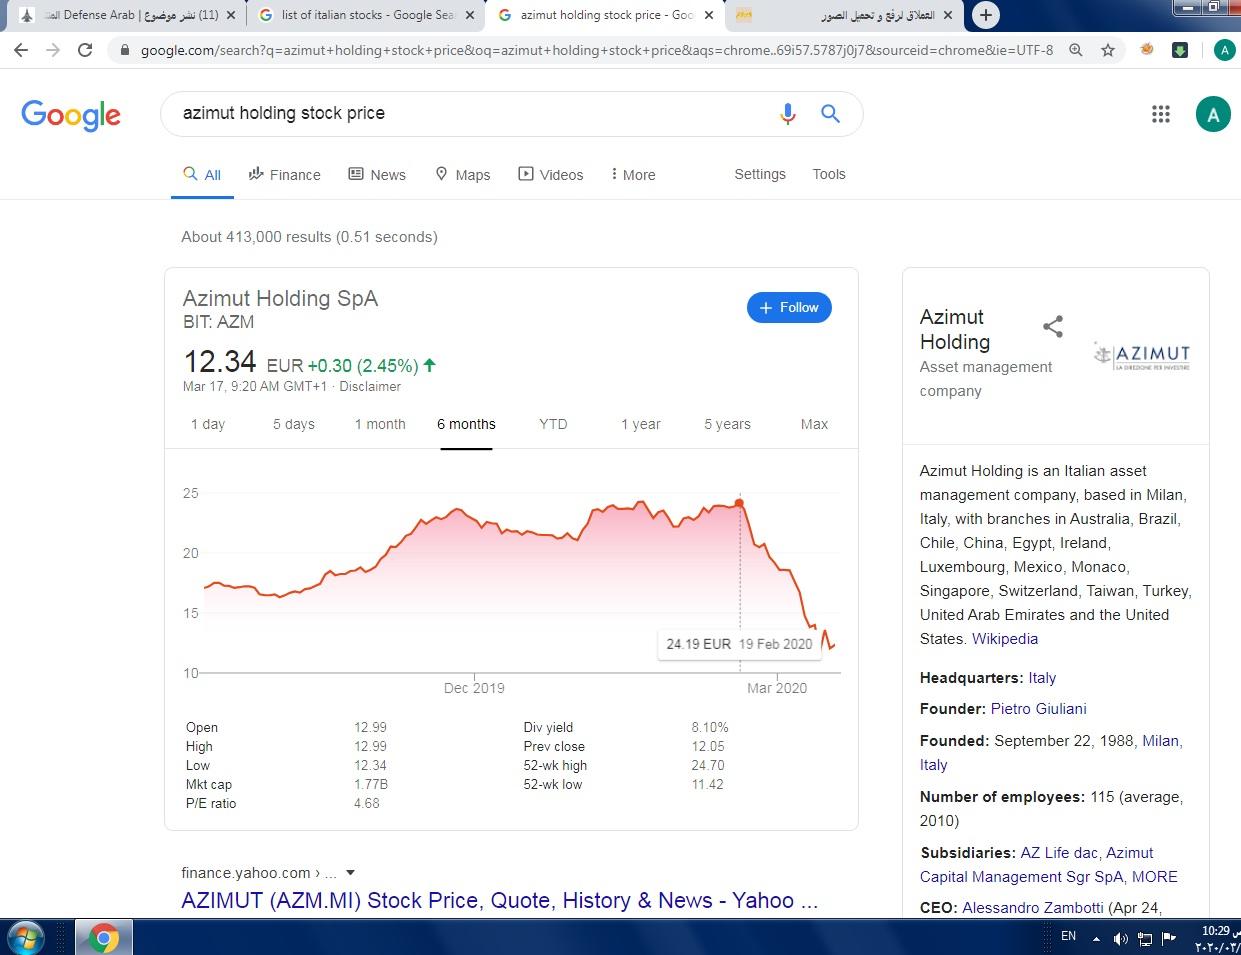
Task: Close the azimut holding stock price tab
Action: point(709,15)
